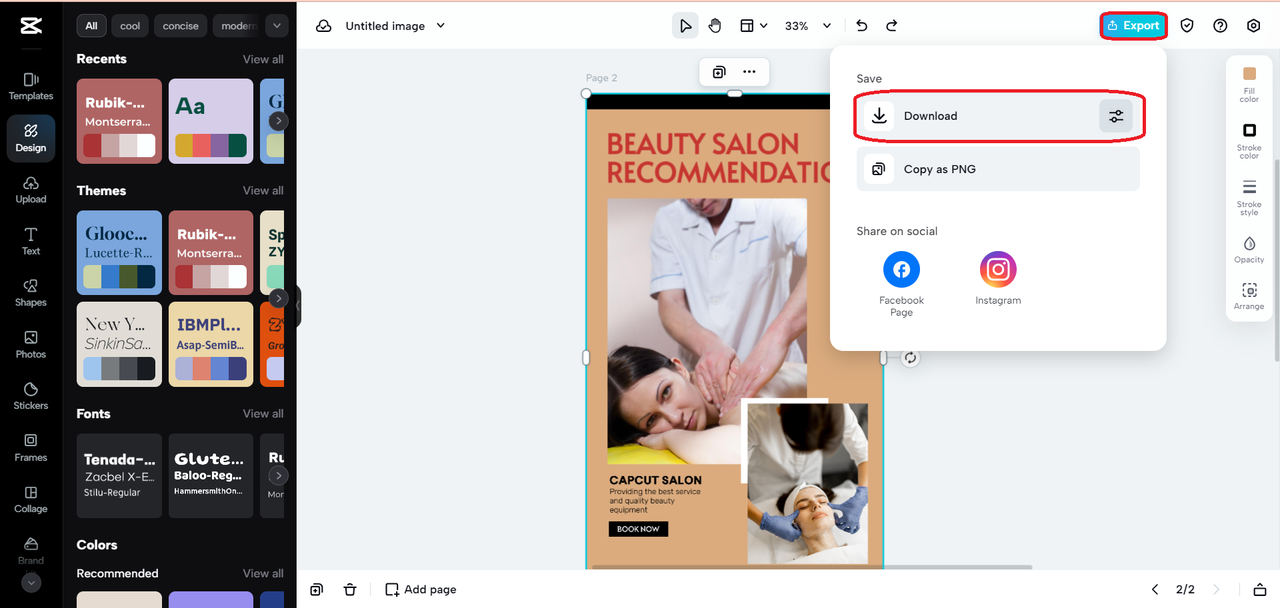Open the Frames panel
1280x608 pixels.
31,448
